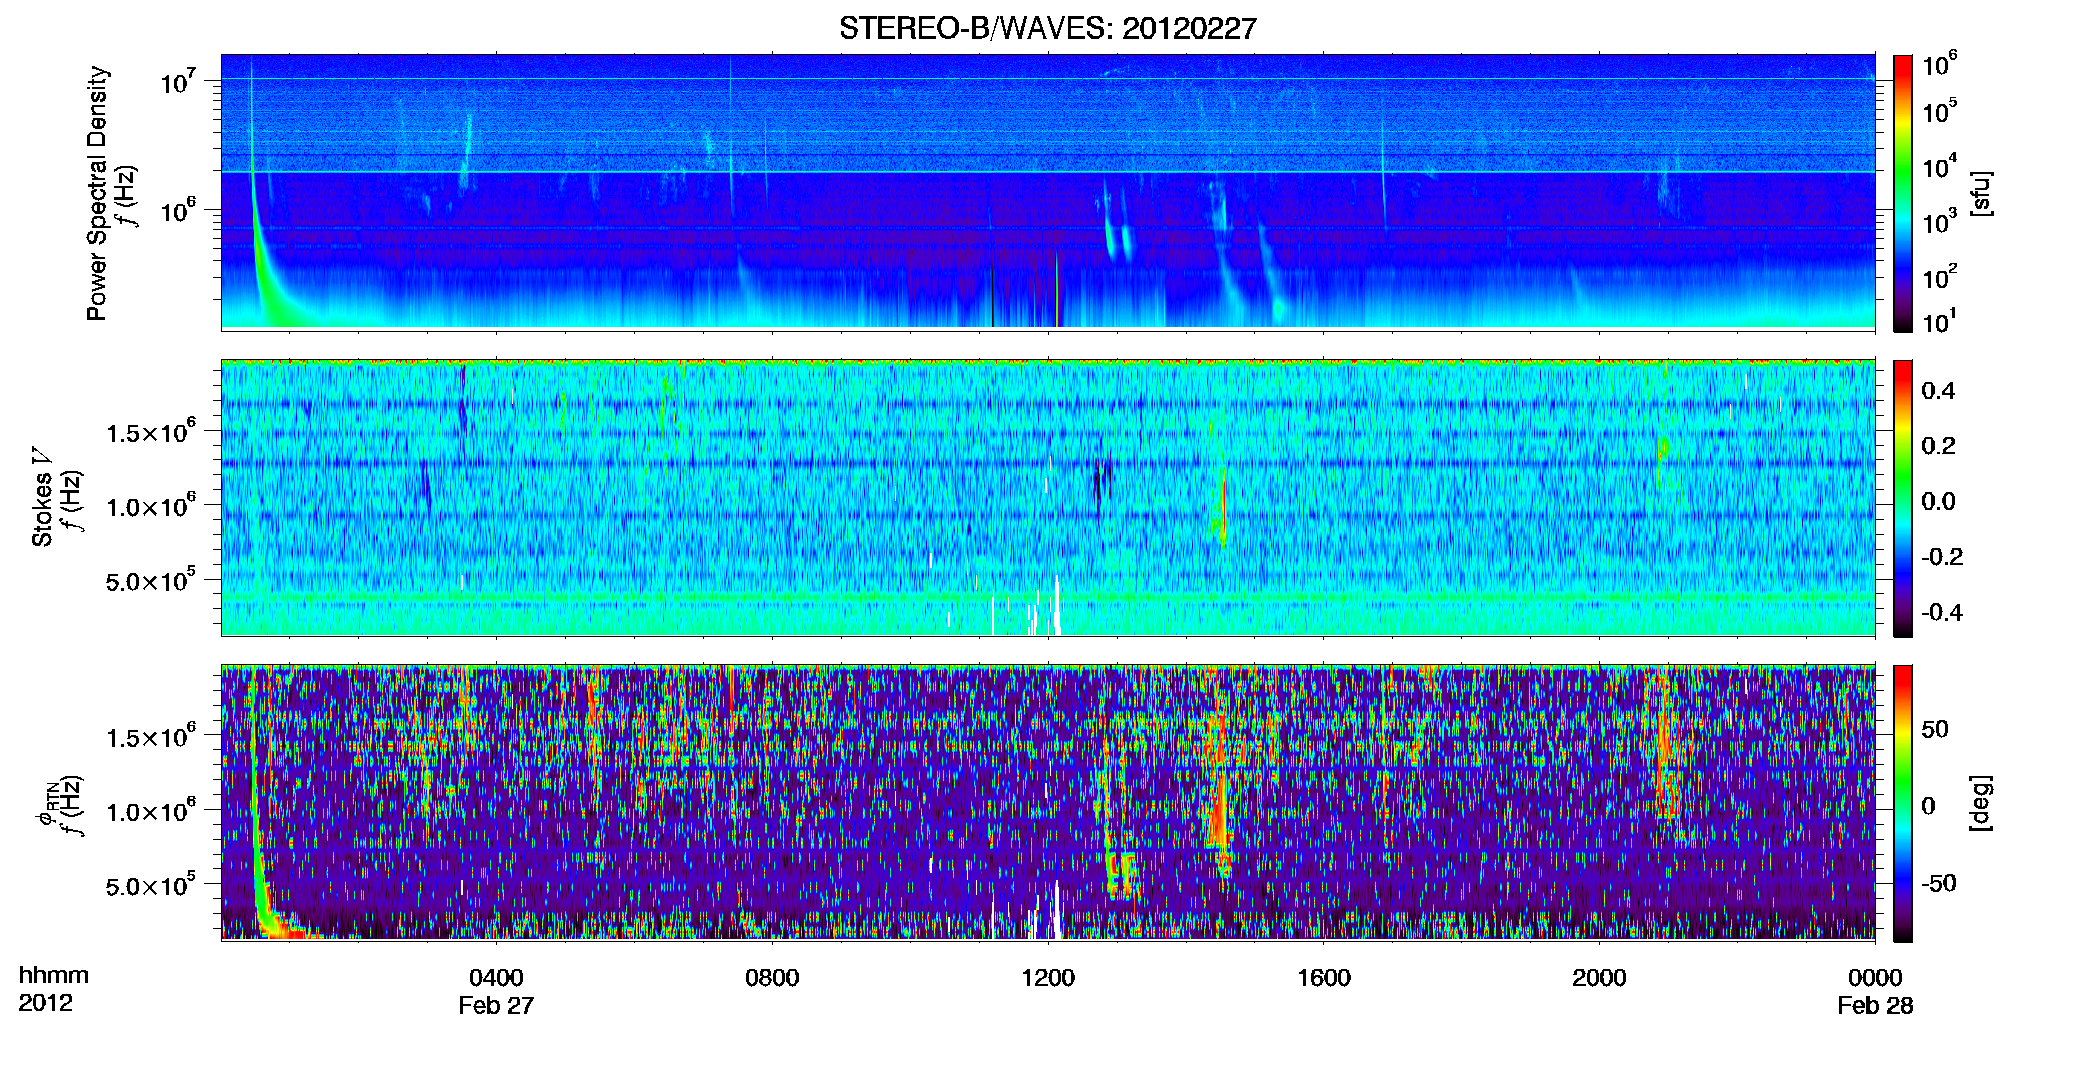Click the [sfu] intensity color bar
The width and height of the screenshot is (2096, 1080).
[x=1903, y=193]
